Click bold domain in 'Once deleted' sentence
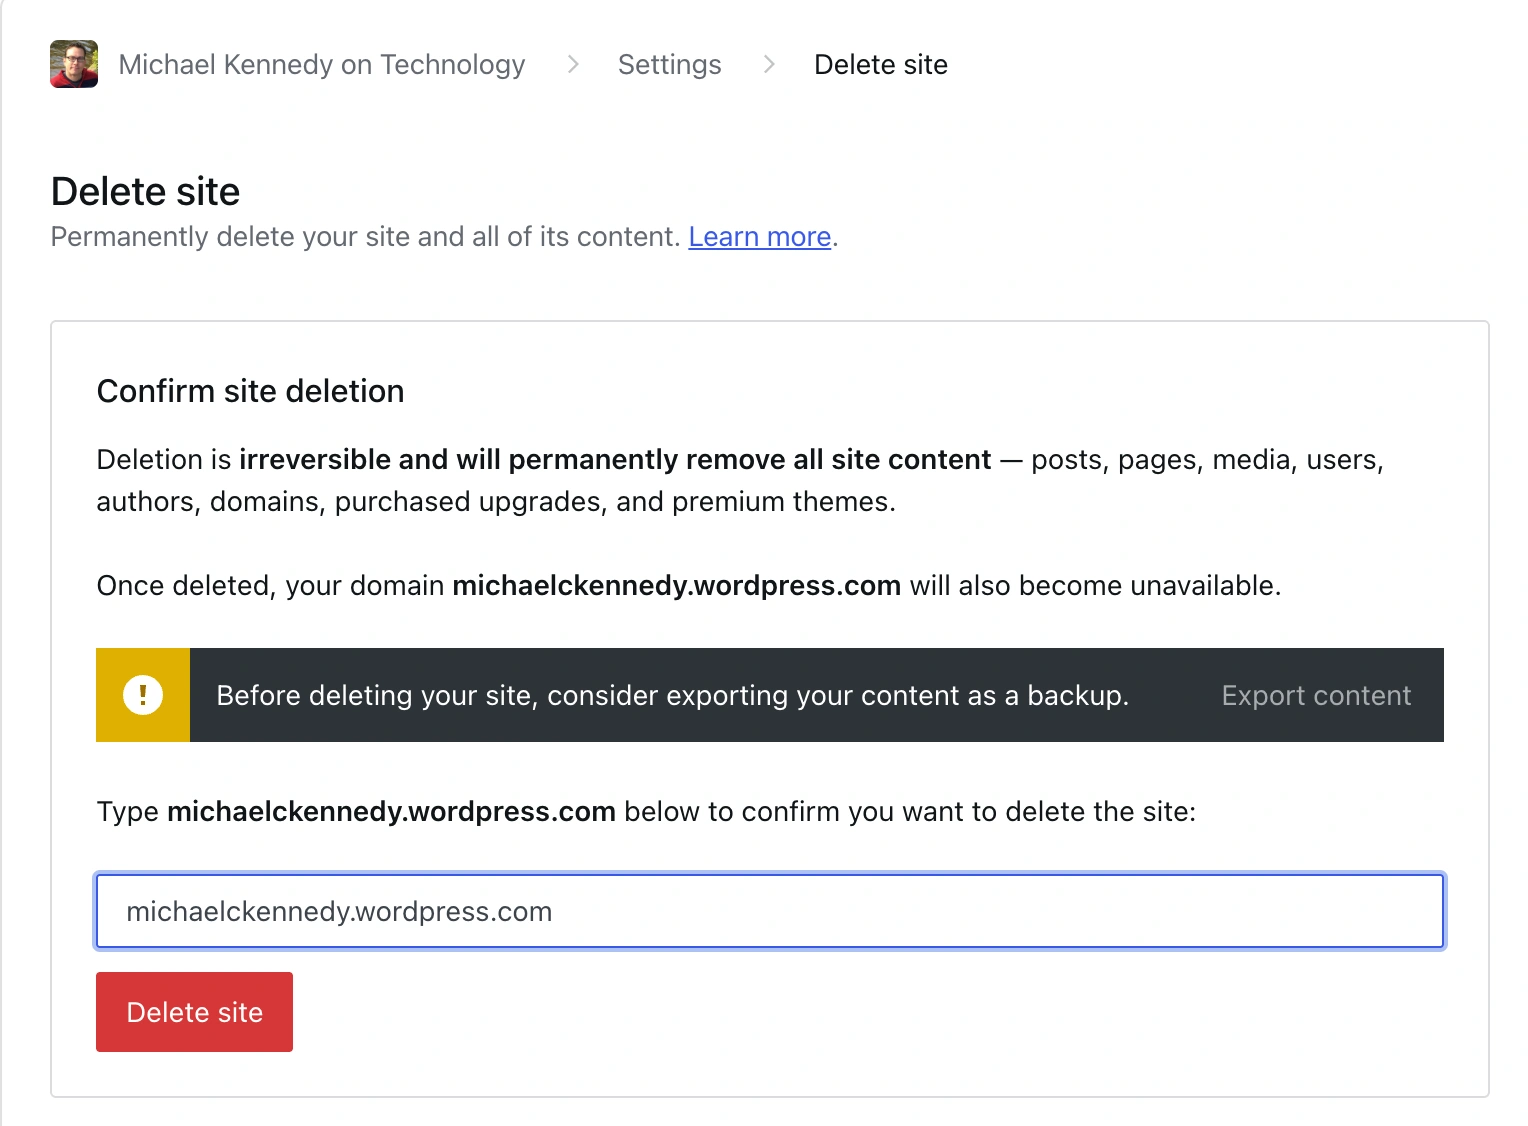 click(x=676, y=586)
